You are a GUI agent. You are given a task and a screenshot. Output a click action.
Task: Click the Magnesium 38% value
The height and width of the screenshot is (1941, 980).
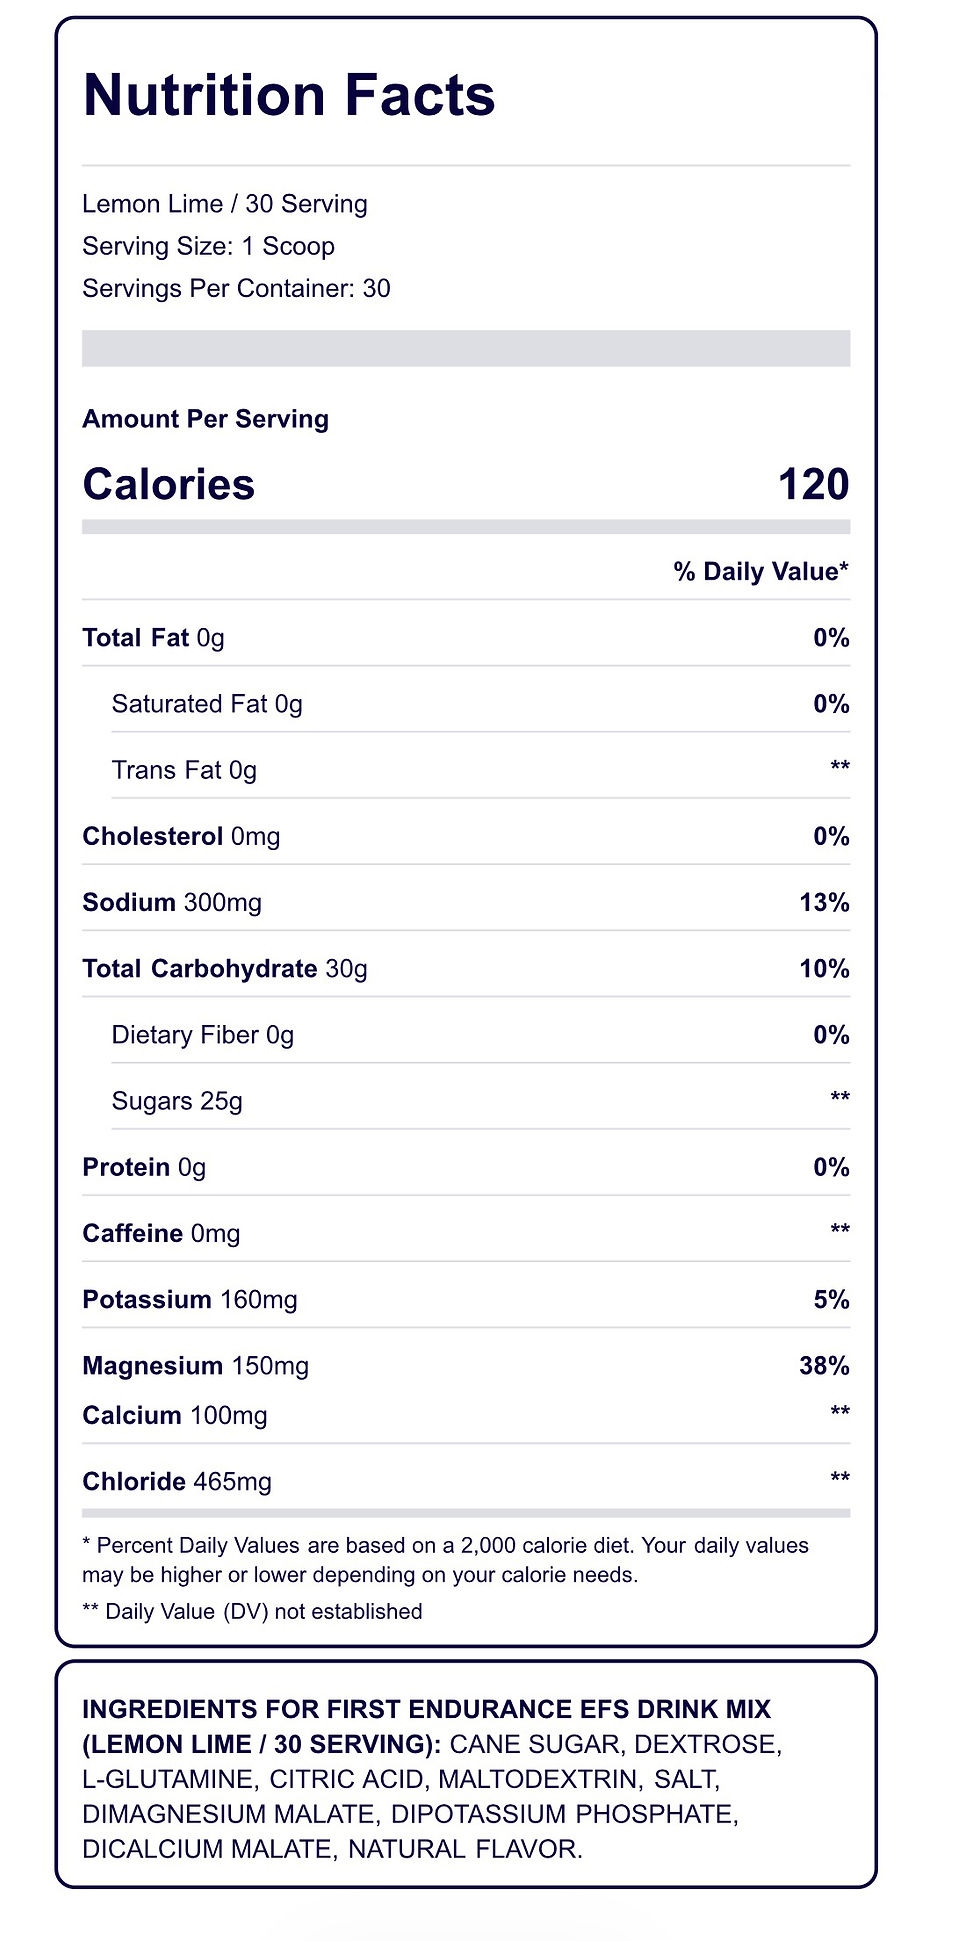(824, 1365)
